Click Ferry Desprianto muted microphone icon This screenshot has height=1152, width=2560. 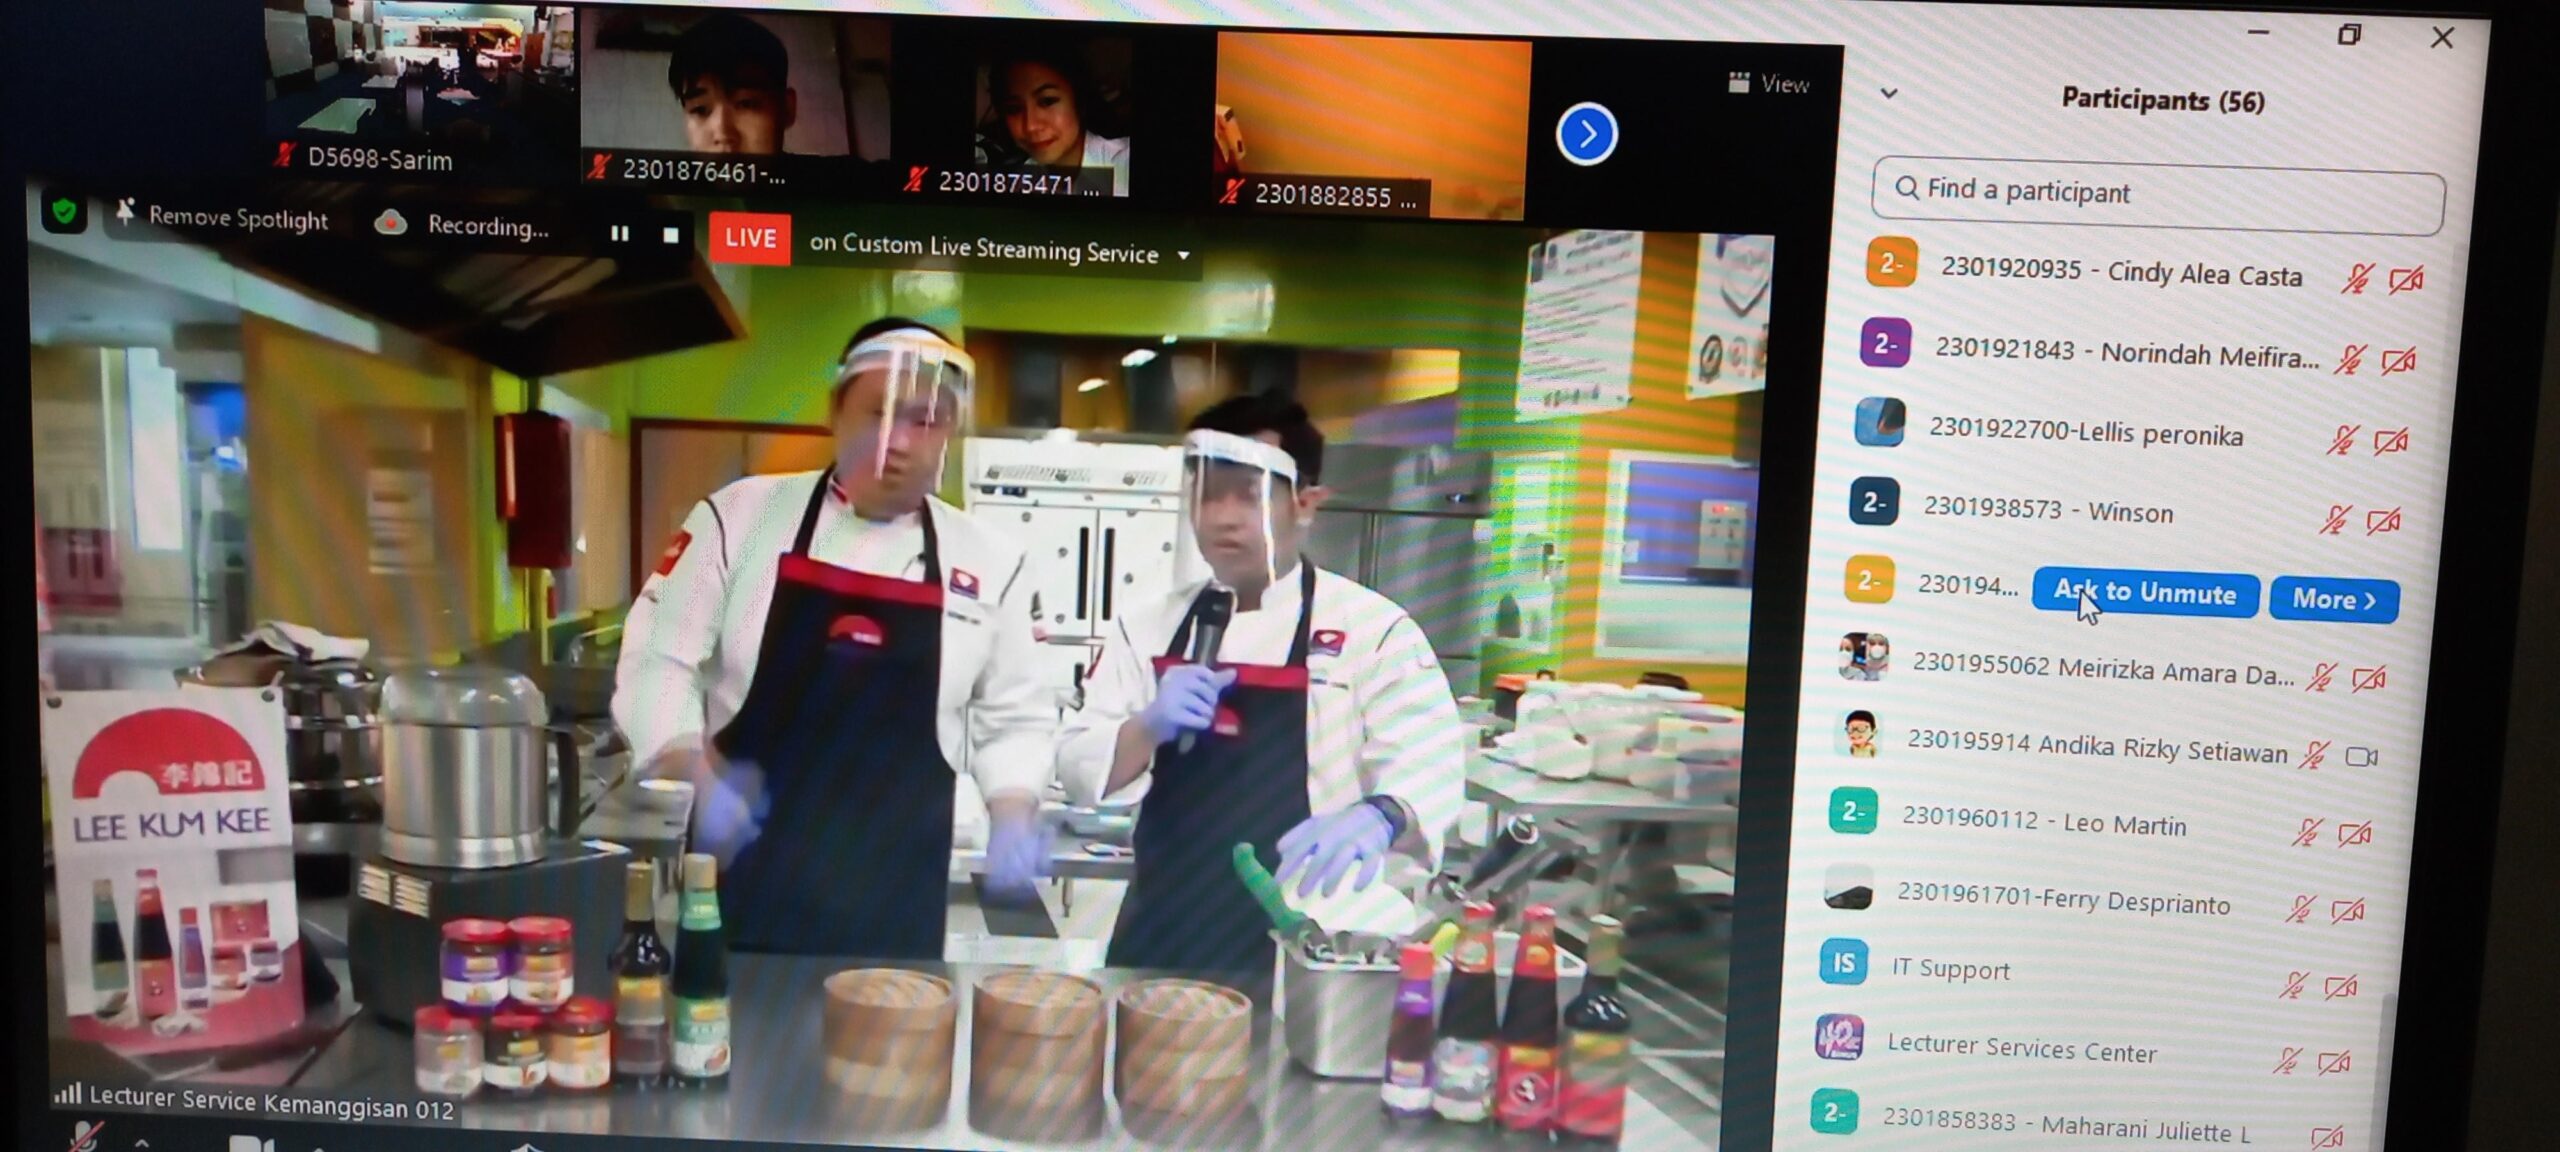coord(2300,909)
